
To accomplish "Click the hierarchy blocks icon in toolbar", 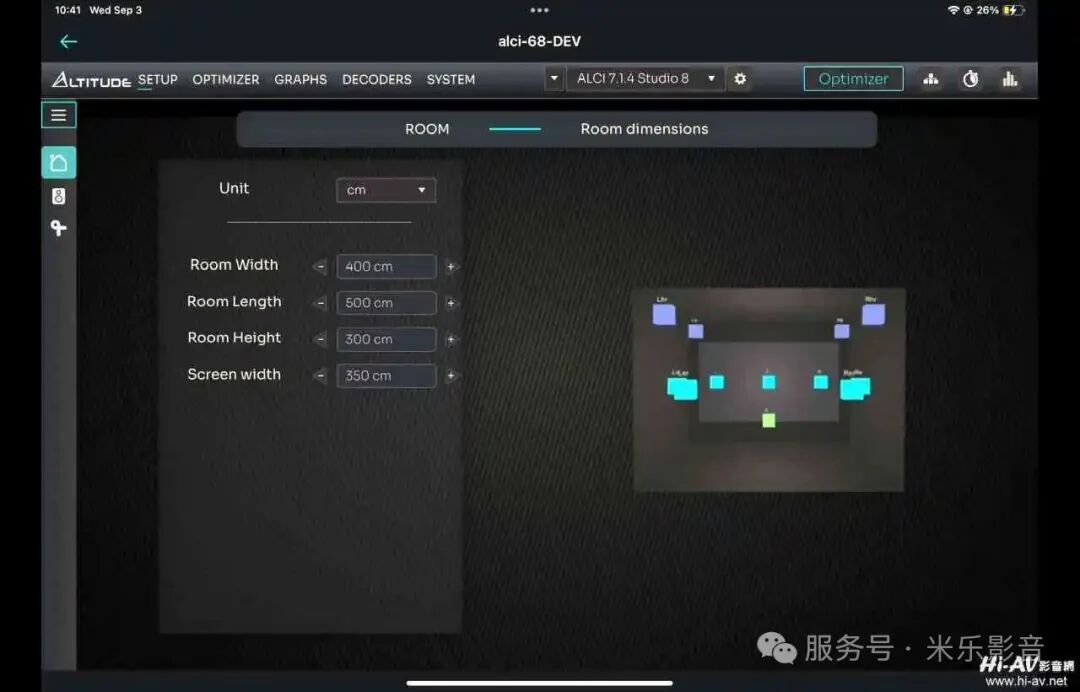I will point(931,79).
